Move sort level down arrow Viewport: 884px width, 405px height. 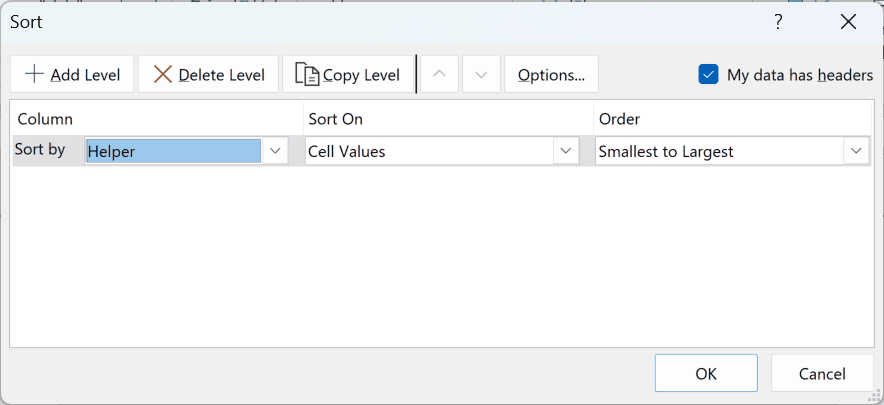click(481, 74)
